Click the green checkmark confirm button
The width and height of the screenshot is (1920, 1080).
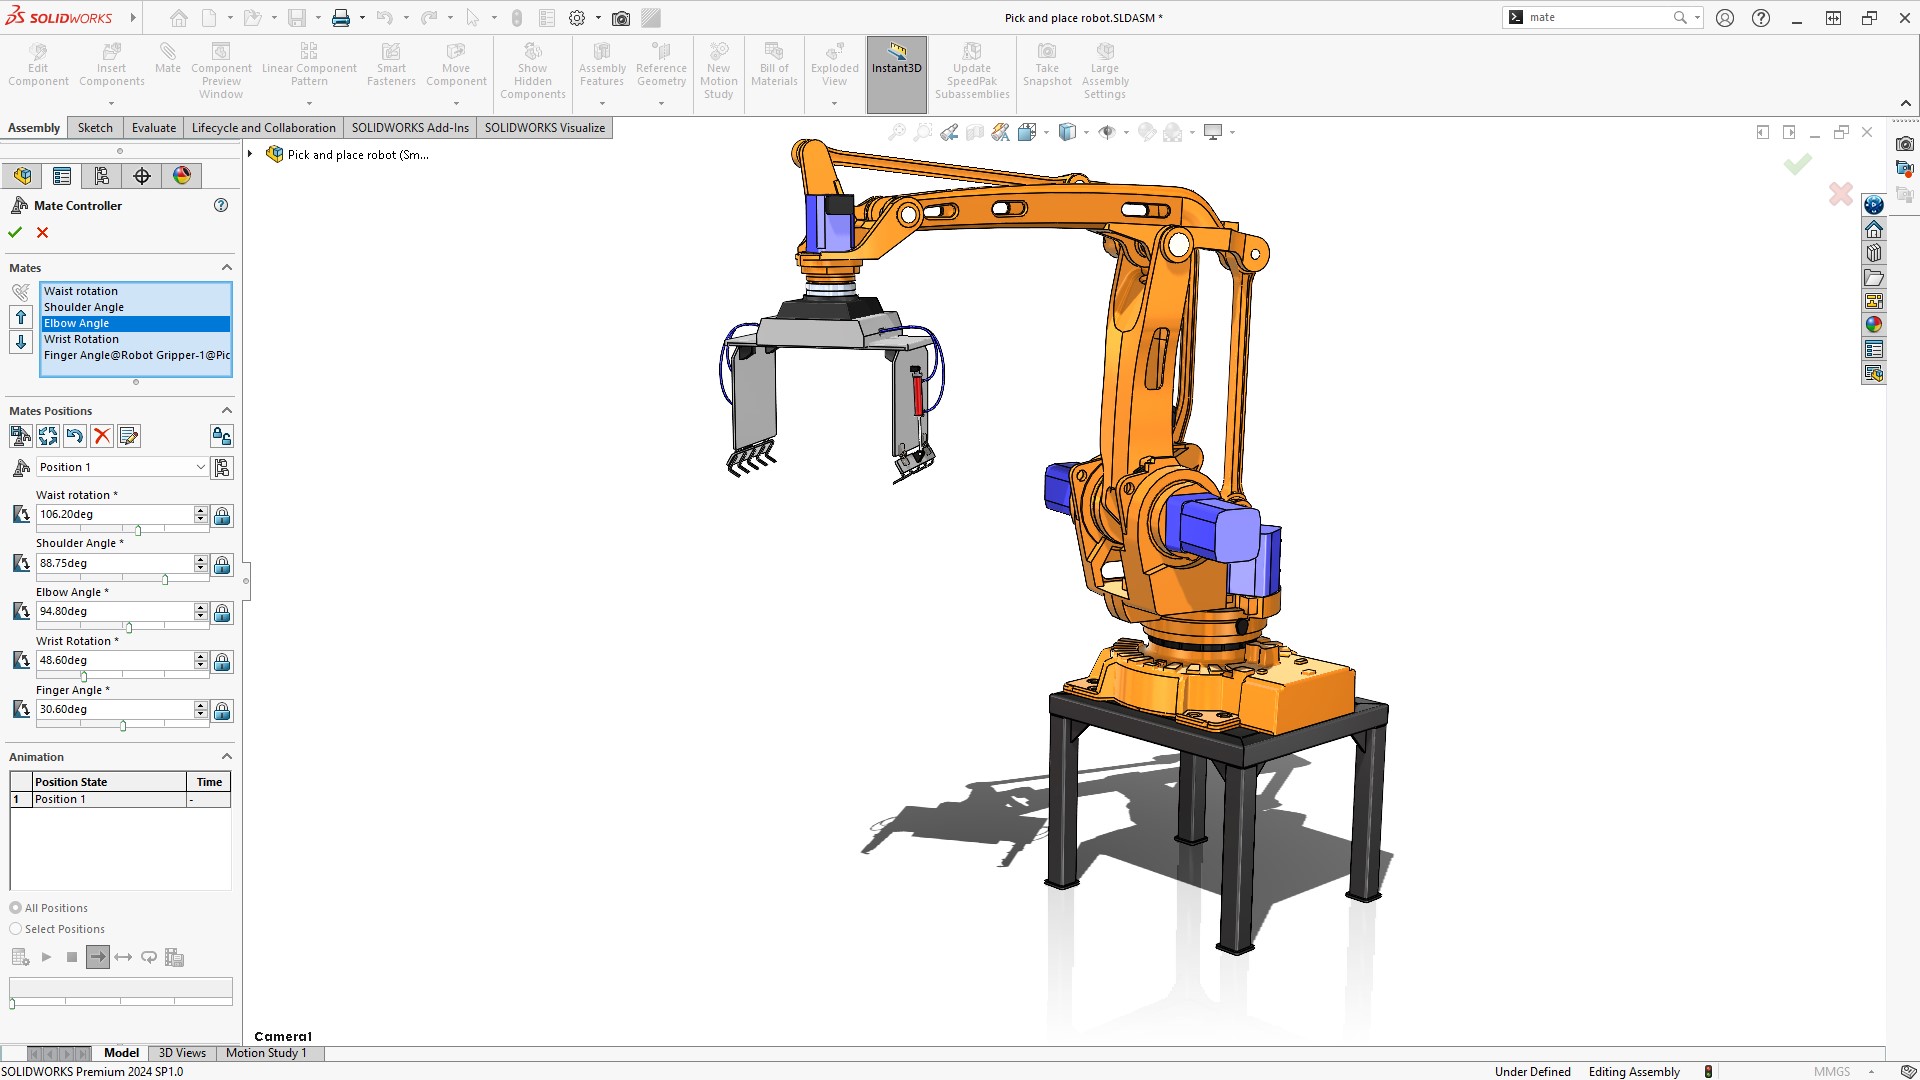tap(15, 232)
